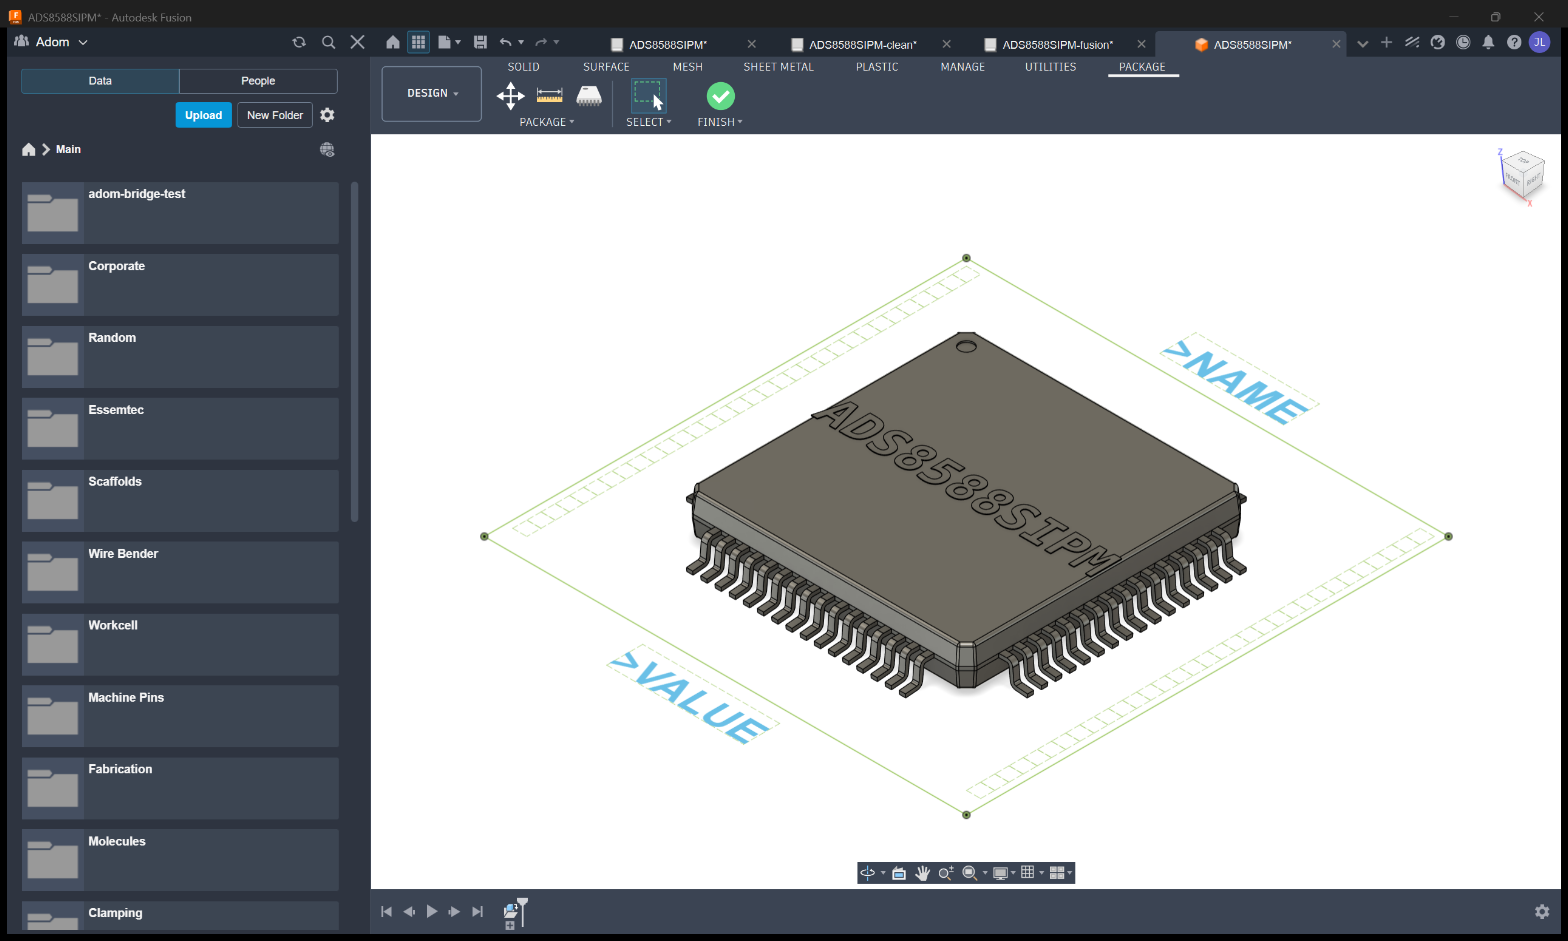
Task: Switch to the SHEET METAL ribbon tab
Action: pos(779,67)
